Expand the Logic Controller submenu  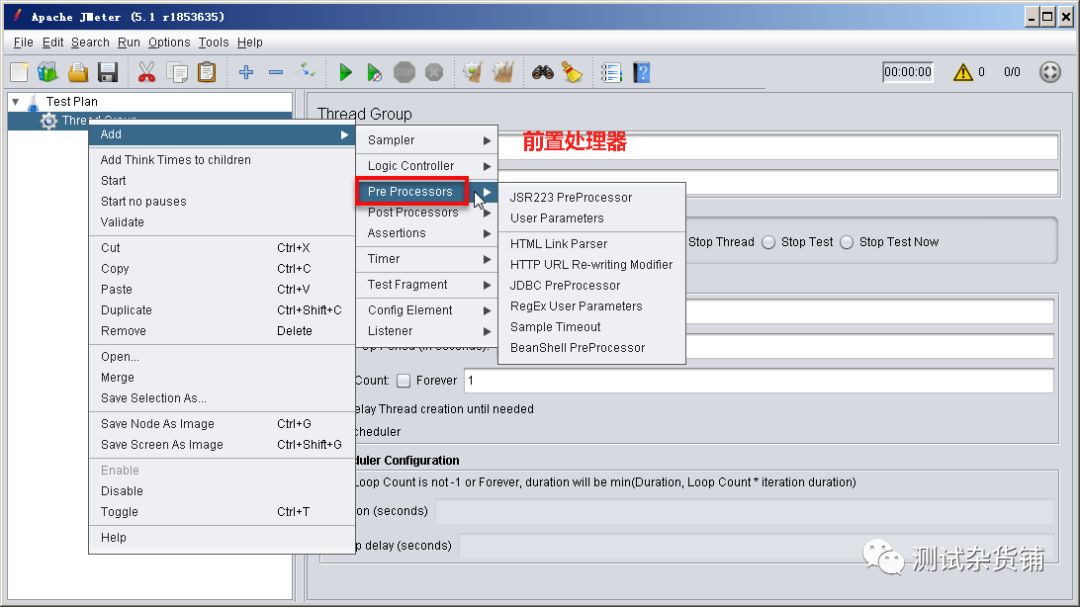[x=427, y=166]
